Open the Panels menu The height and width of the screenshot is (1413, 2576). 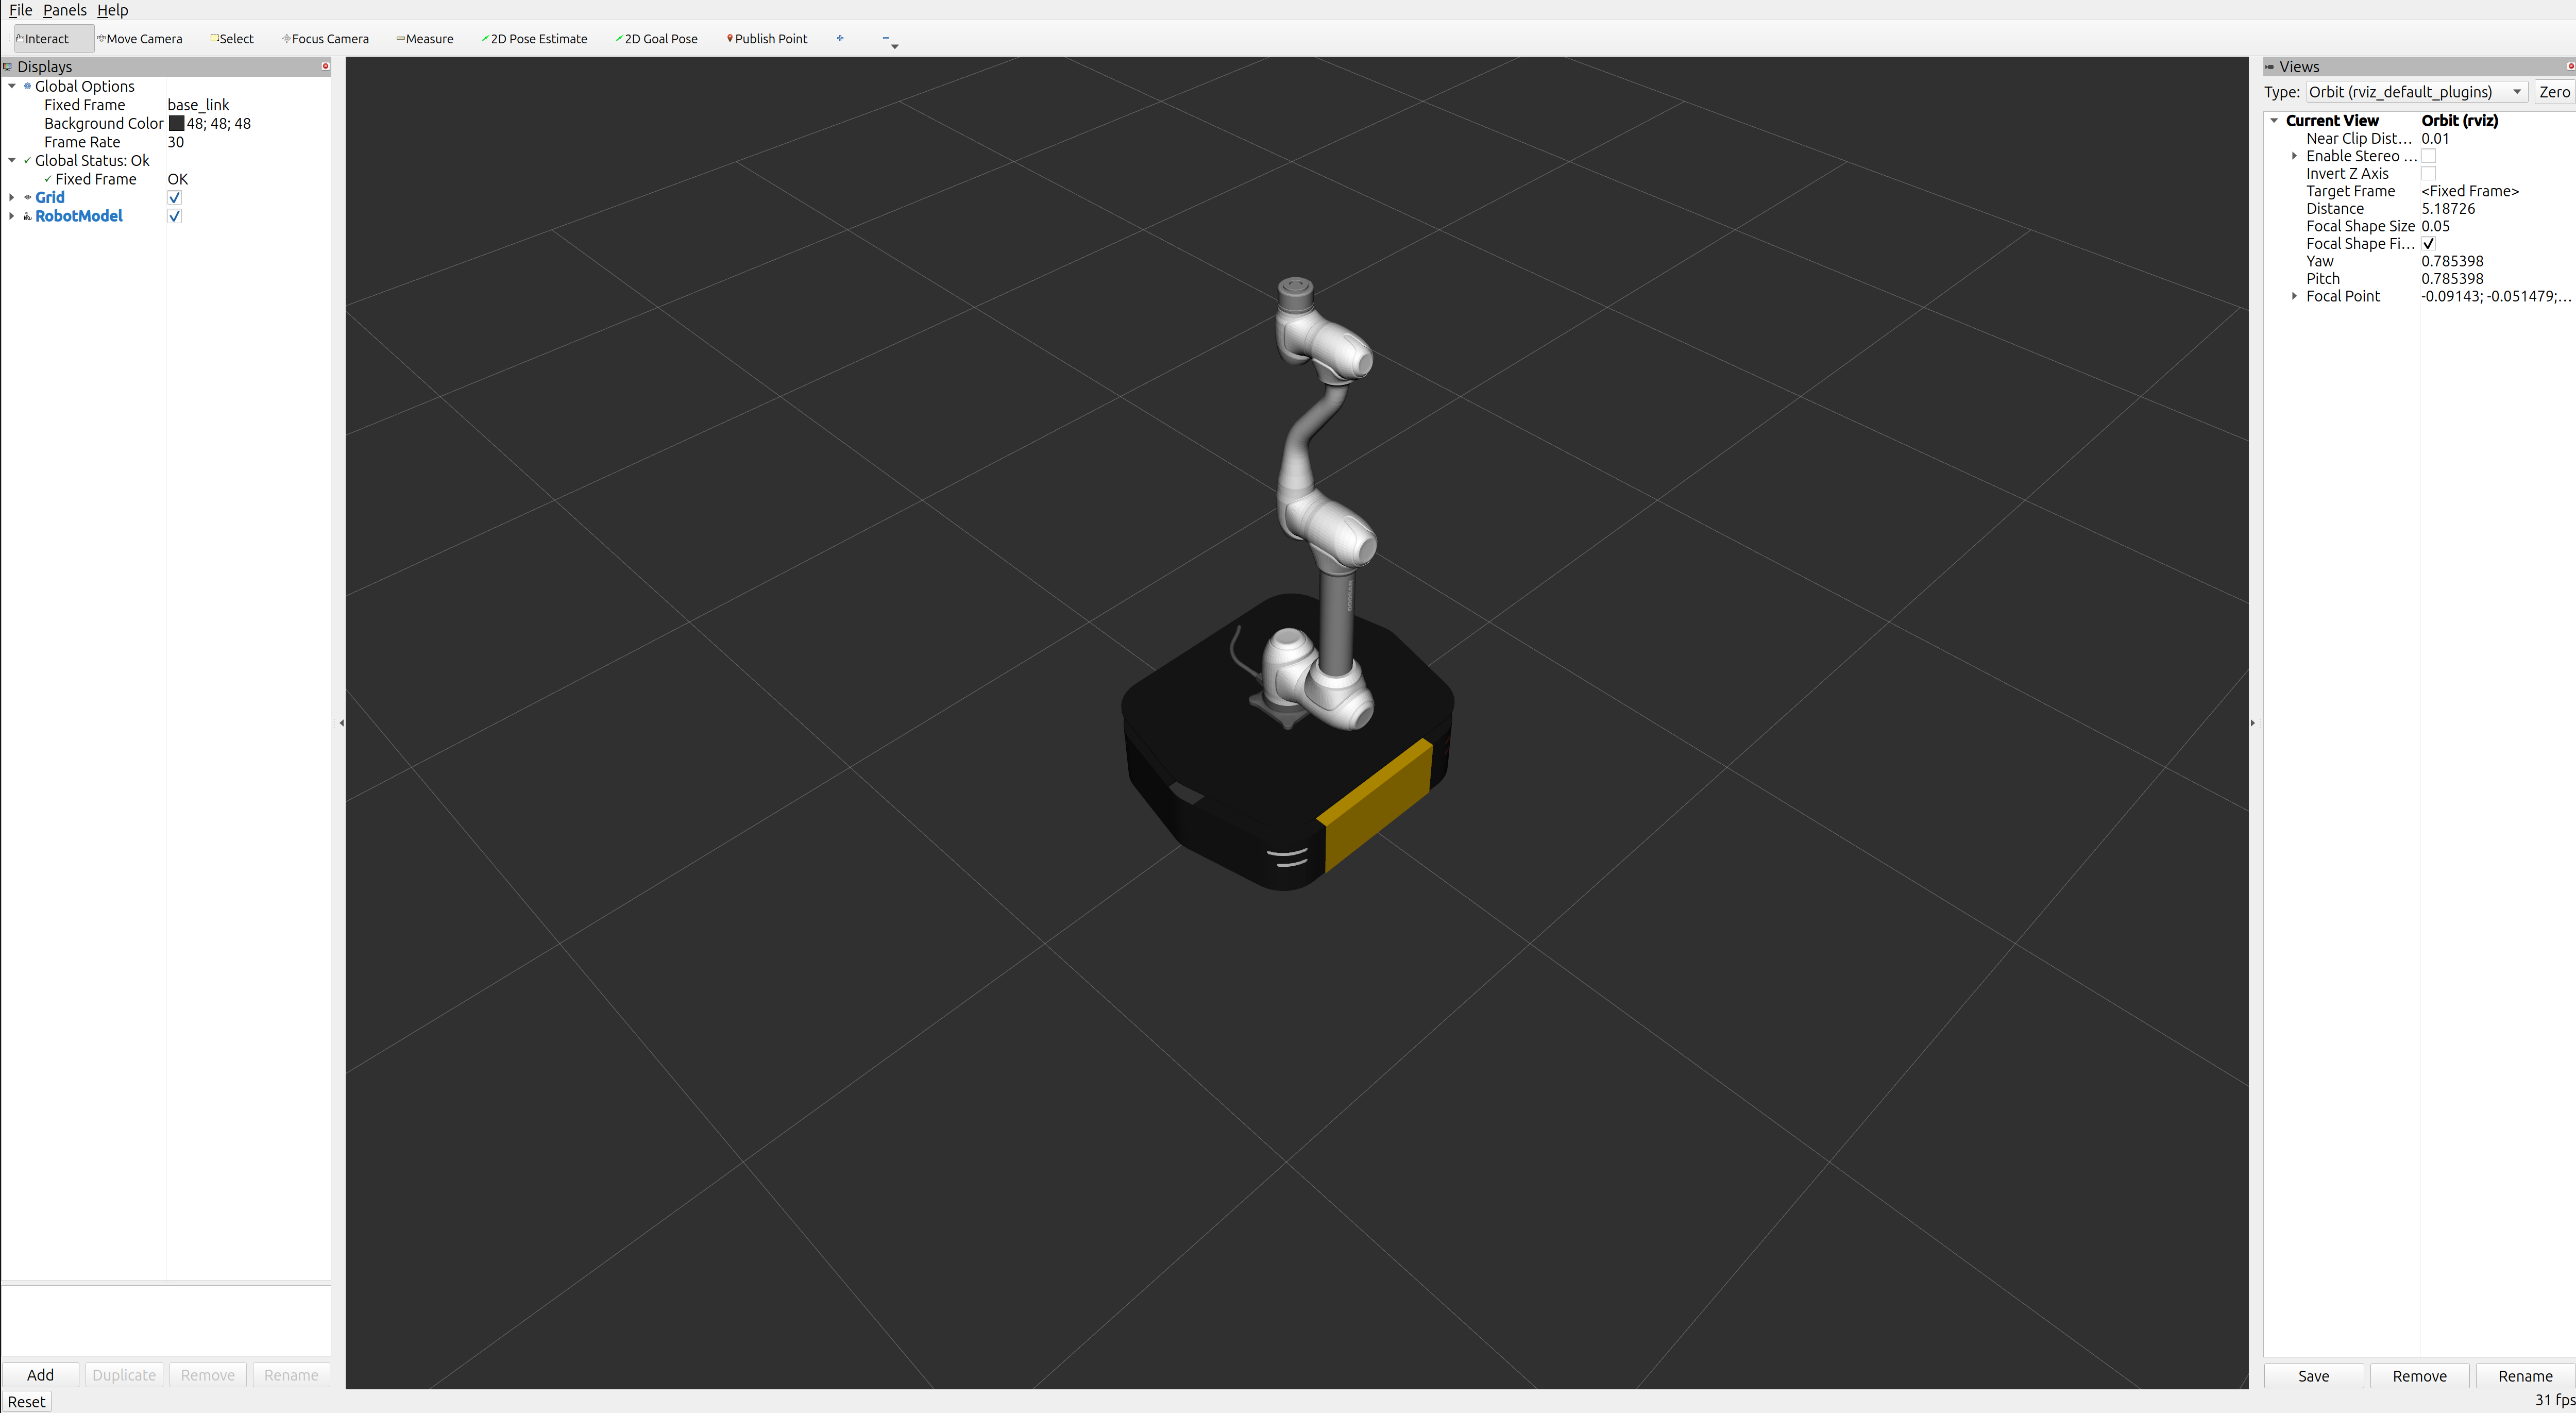64,10
